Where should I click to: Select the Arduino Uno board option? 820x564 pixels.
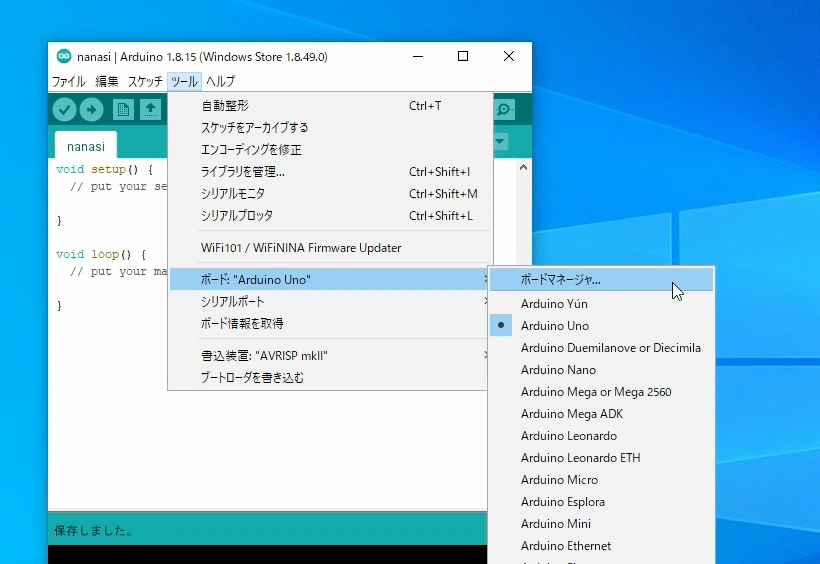[601, 326]
